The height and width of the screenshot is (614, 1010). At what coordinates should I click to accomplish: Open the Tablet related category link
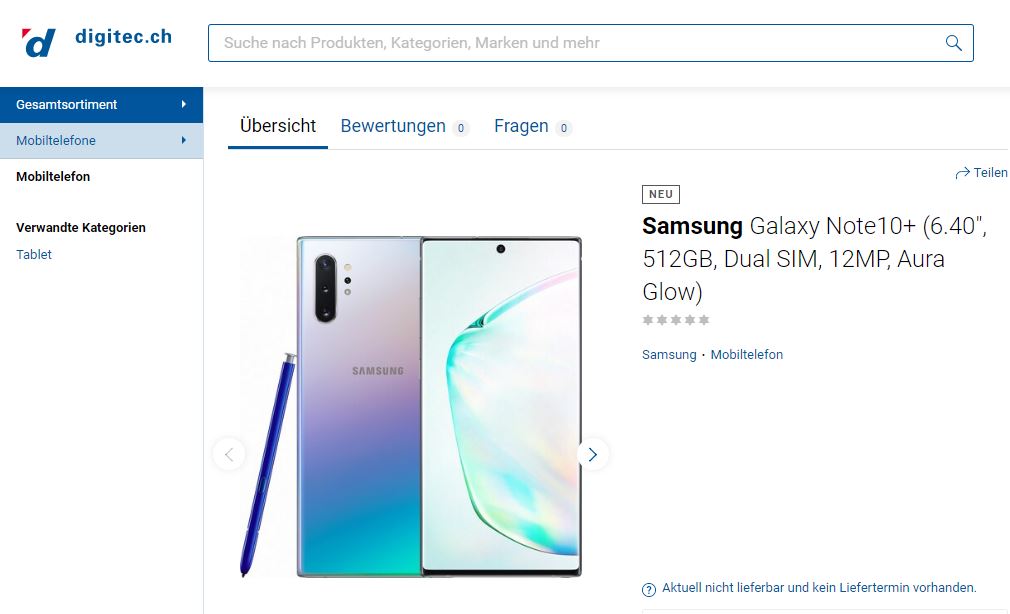33,254
